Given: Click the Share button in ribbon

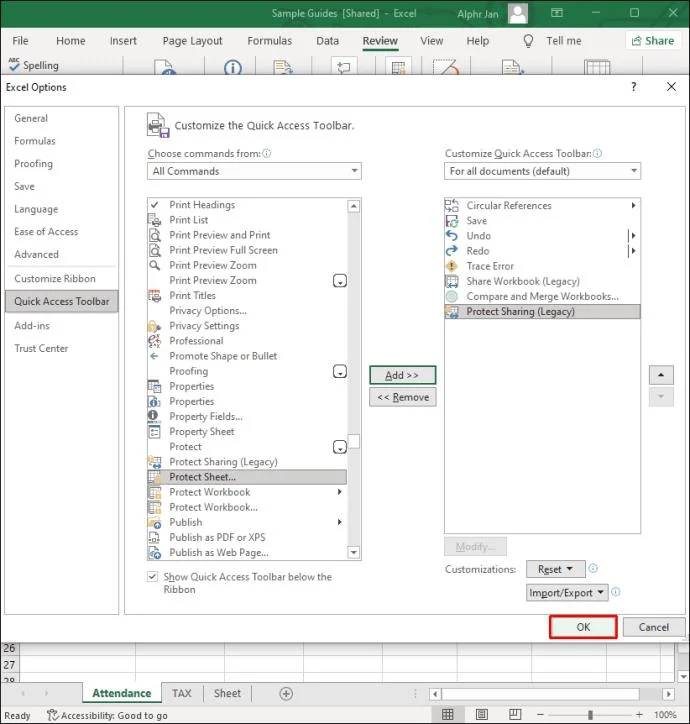Looking at the screenshot, I should coord(653,41).
